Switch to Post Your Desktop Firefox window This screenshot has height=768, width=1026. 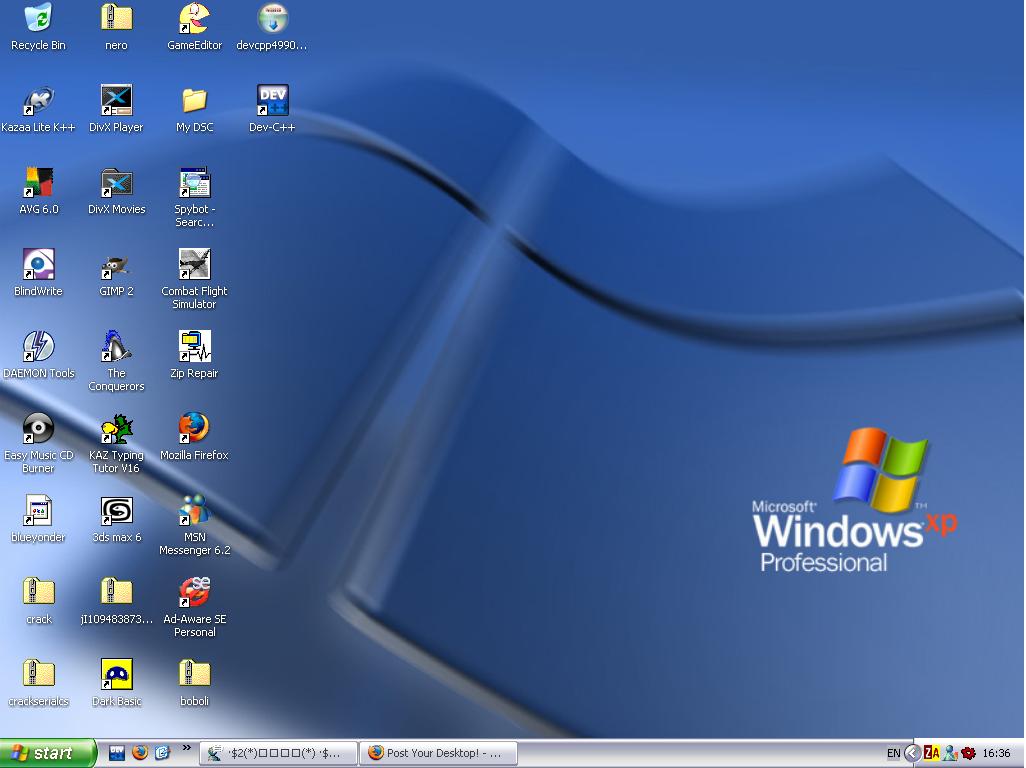(438, 753)
